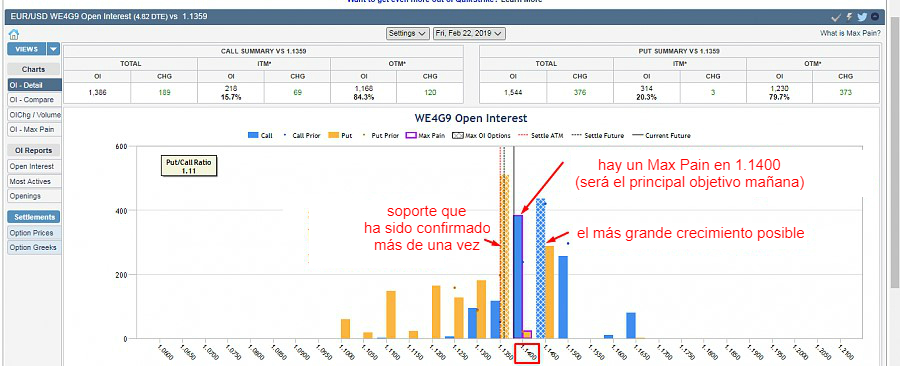Image resolution: width=900 pixels, height=366 pixels.
Task: Select the OI - Compare view
Action: pyautogui.click(x=34, y=100)
